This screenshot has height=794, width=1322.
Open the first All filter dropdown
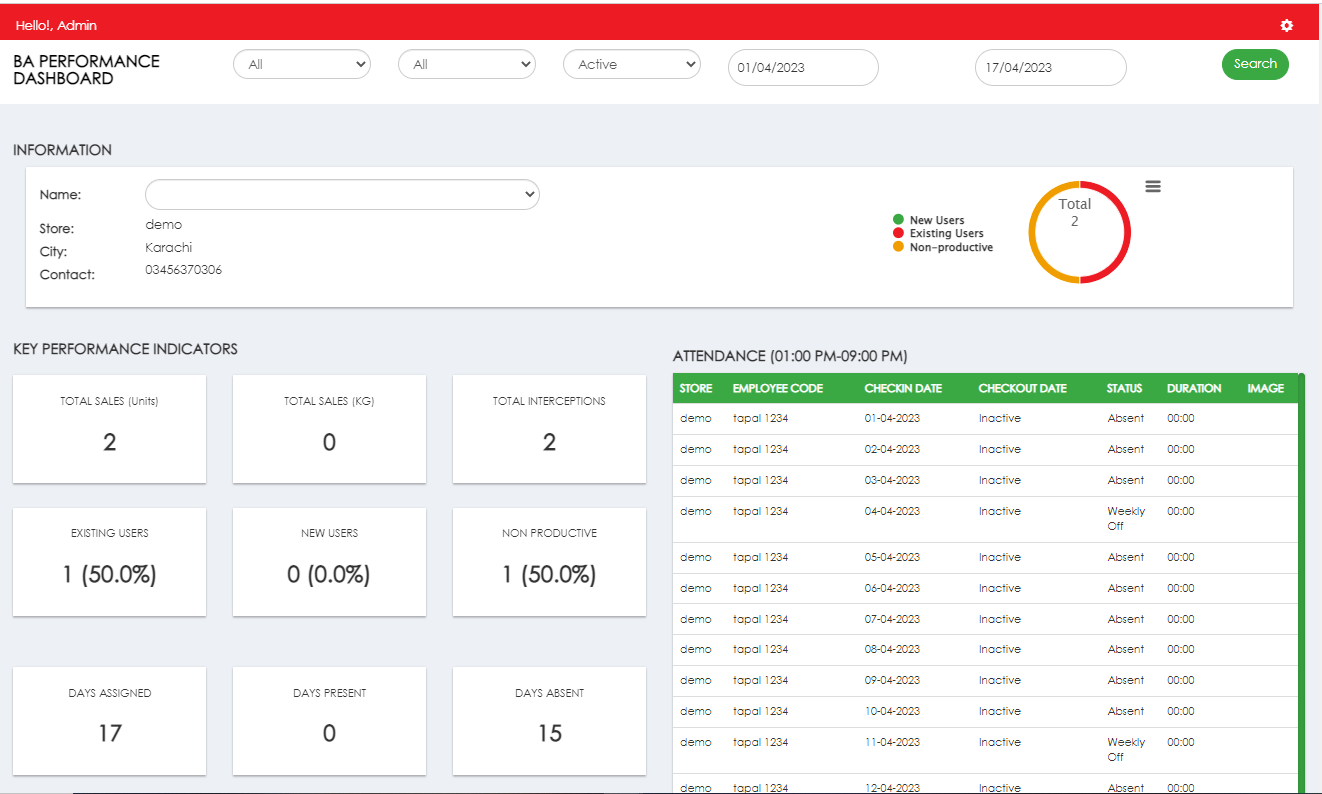click(302, 64)
